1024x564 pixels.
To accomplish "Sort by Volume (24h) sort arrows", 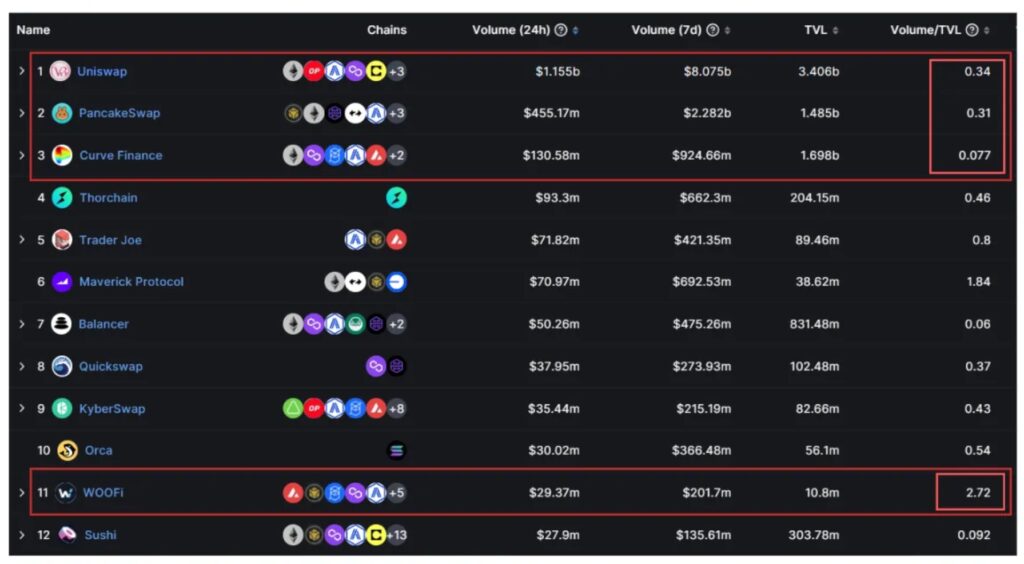I will (x=575, y=30).
